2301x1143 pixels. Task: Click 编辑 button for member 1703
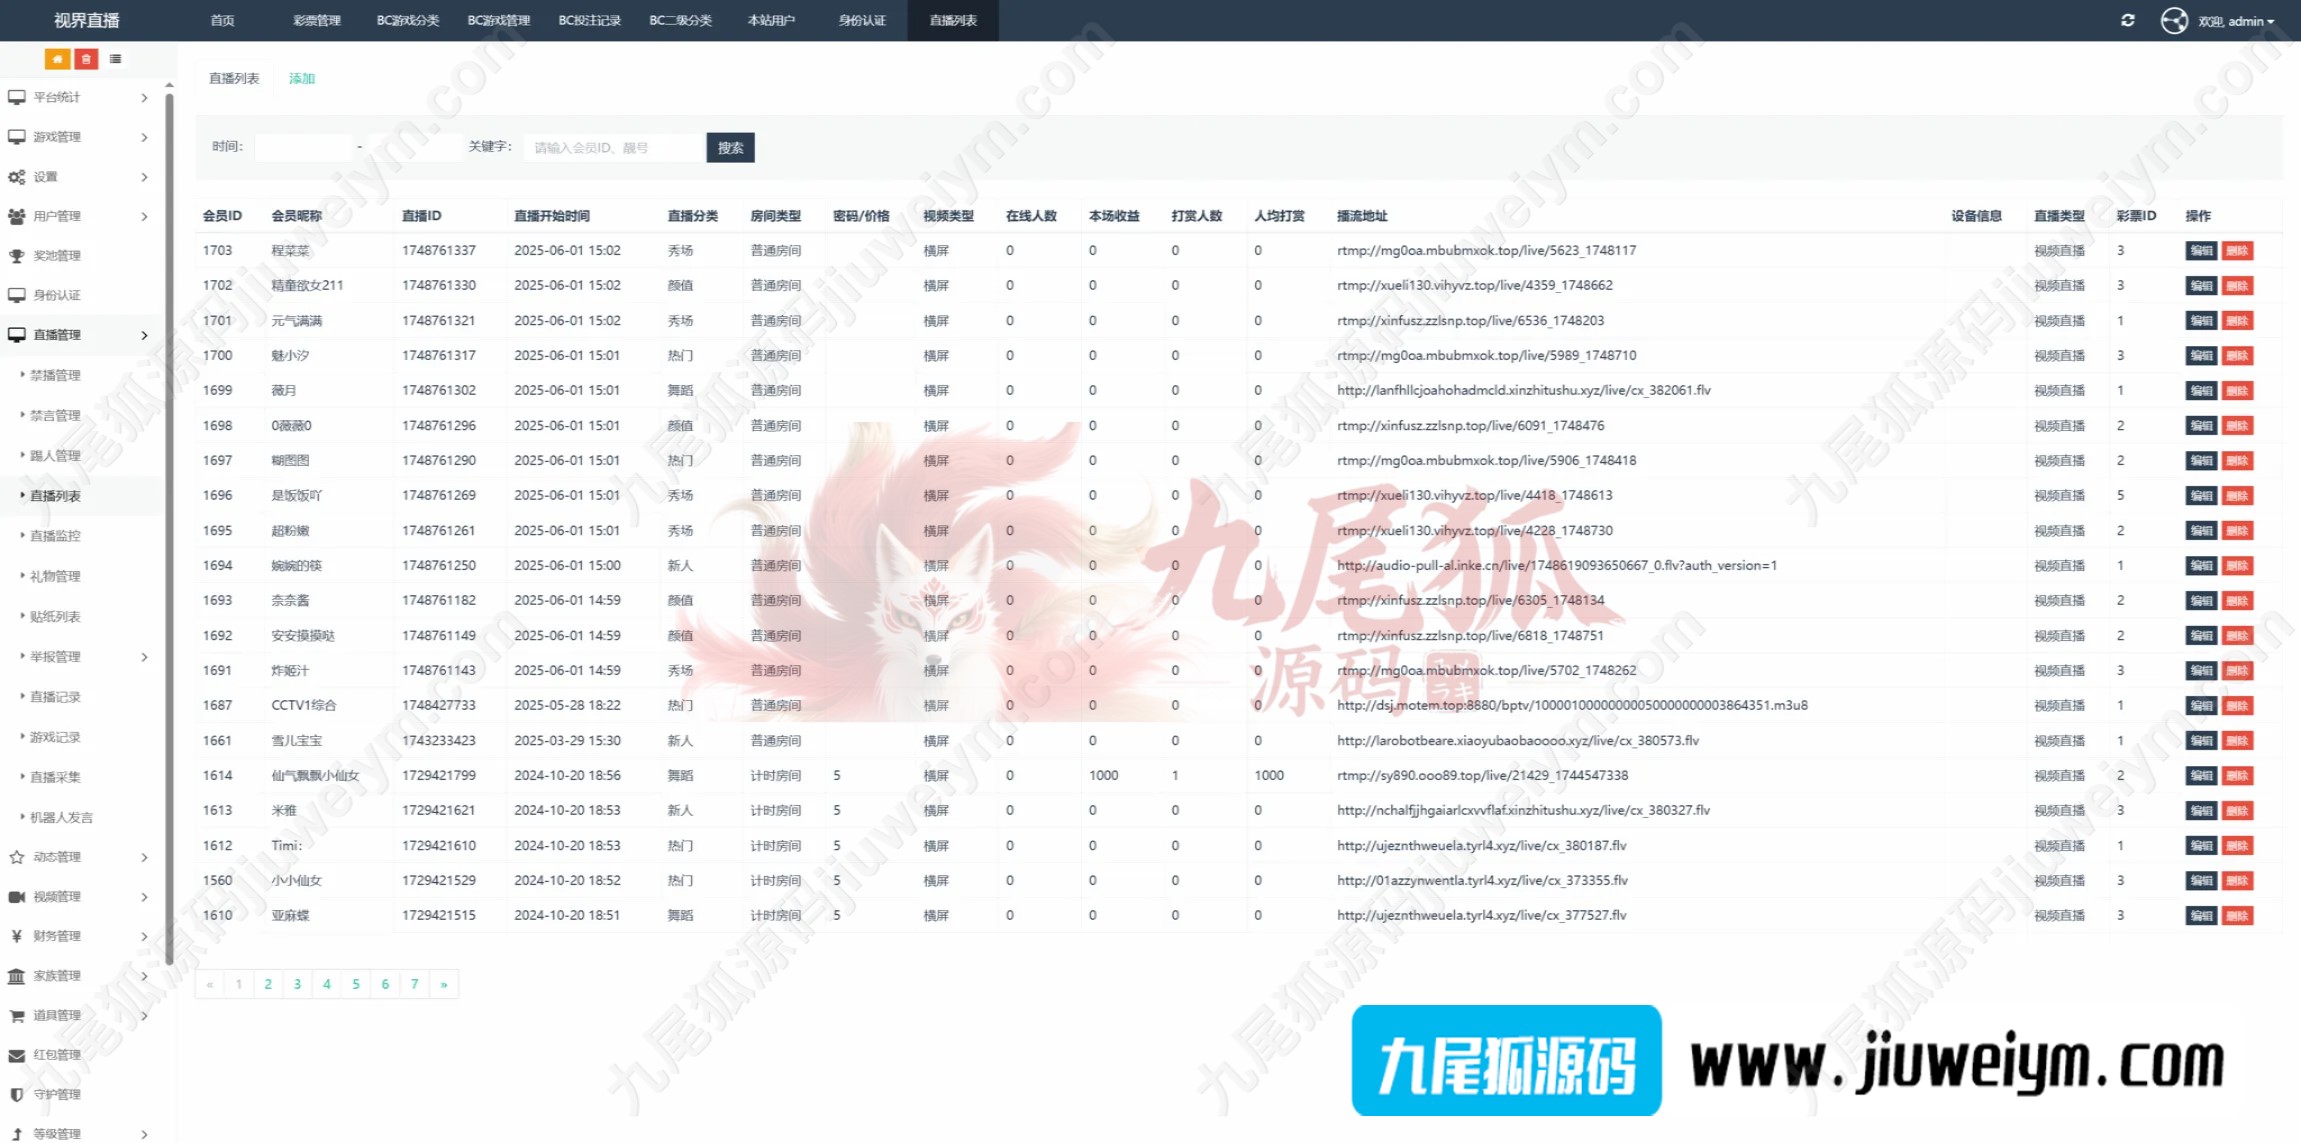point(2200,251)
